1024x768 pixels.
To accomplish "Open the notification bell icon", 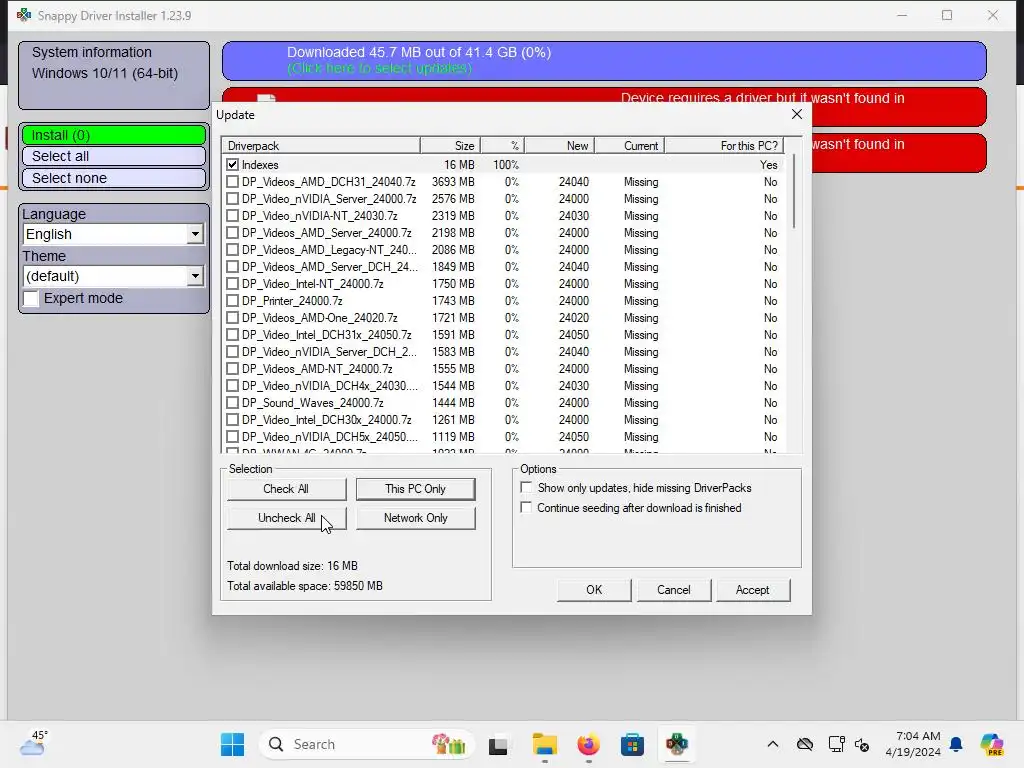I will pyautogui.click(x=956, y=744).
